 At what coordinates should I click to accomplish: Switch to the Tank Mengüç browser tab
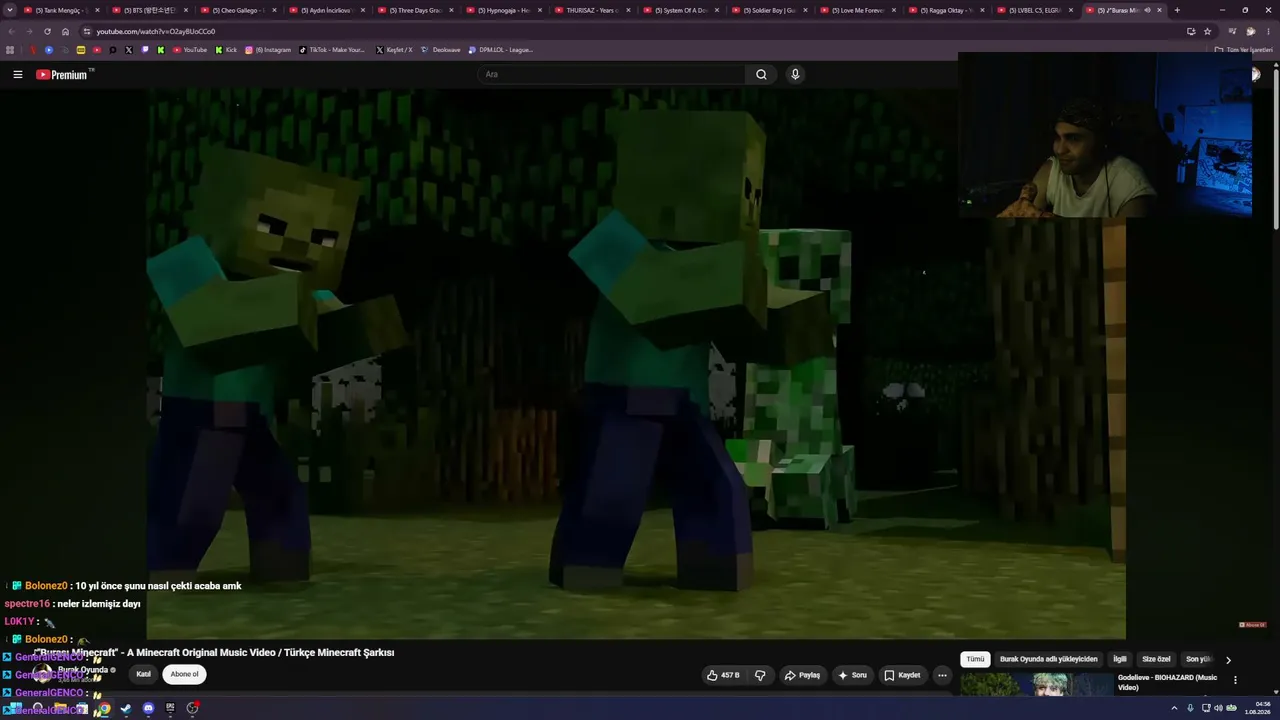pos(60,10)
